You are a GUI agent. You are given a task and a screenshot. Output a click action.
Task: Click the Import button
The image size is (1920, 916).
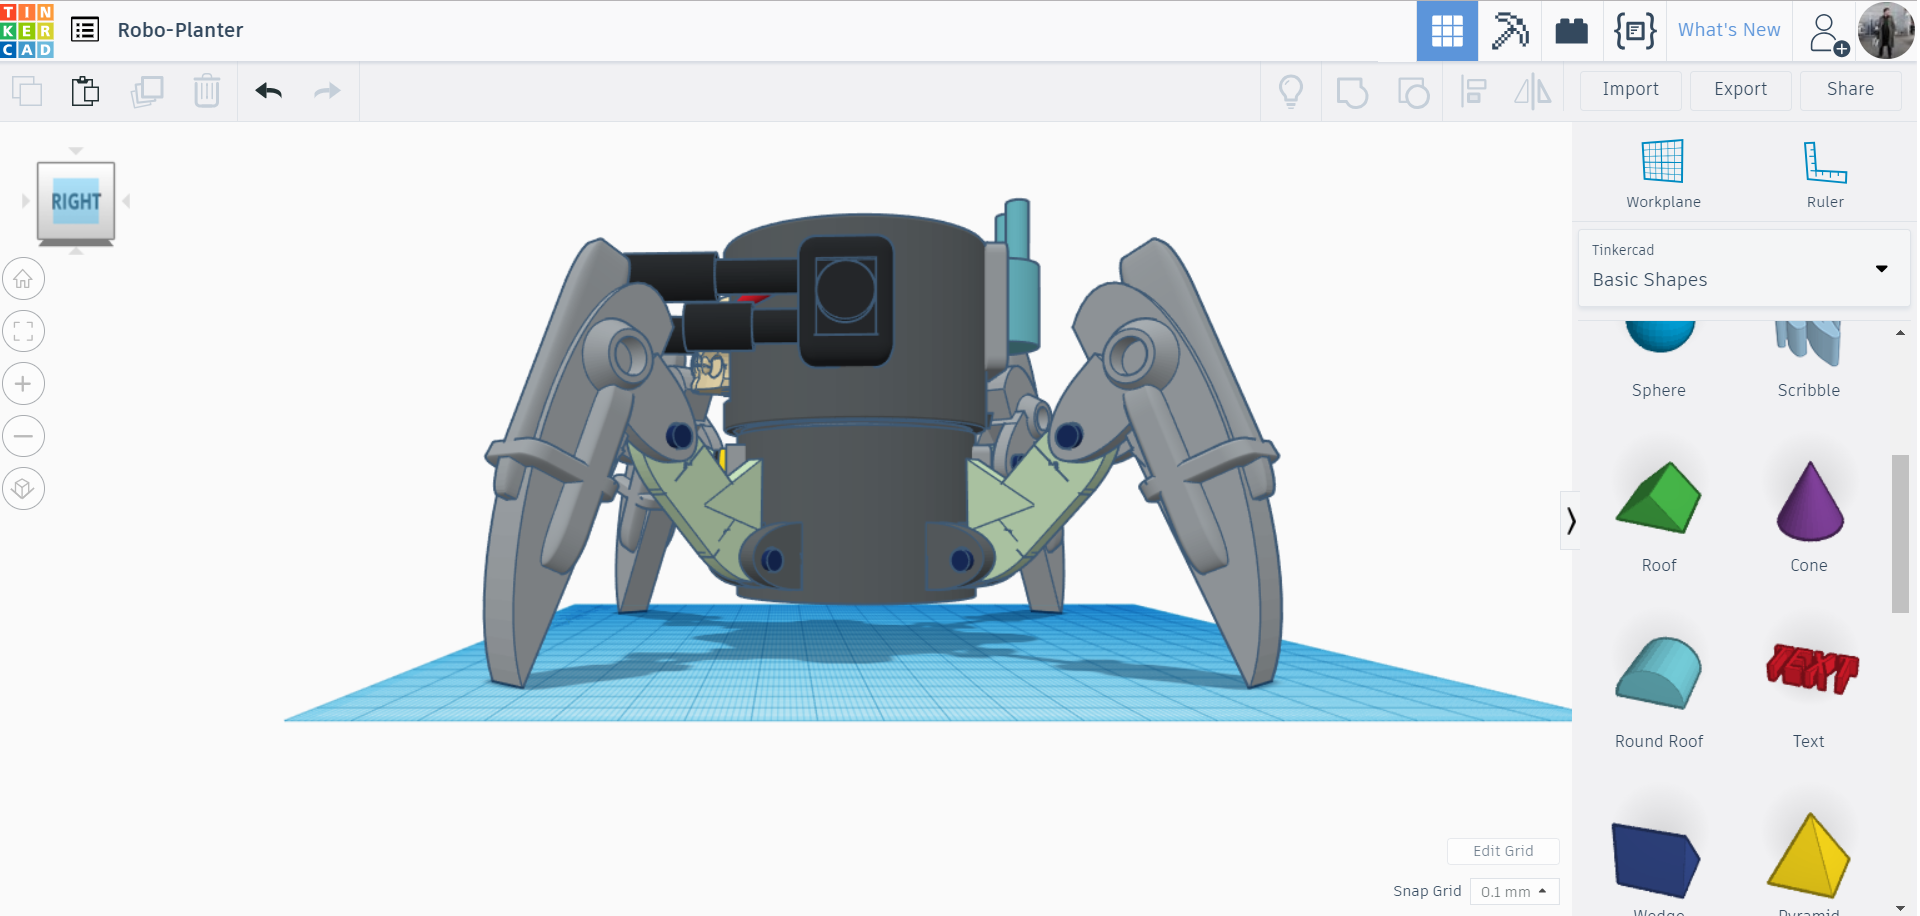coord(1630,90)
